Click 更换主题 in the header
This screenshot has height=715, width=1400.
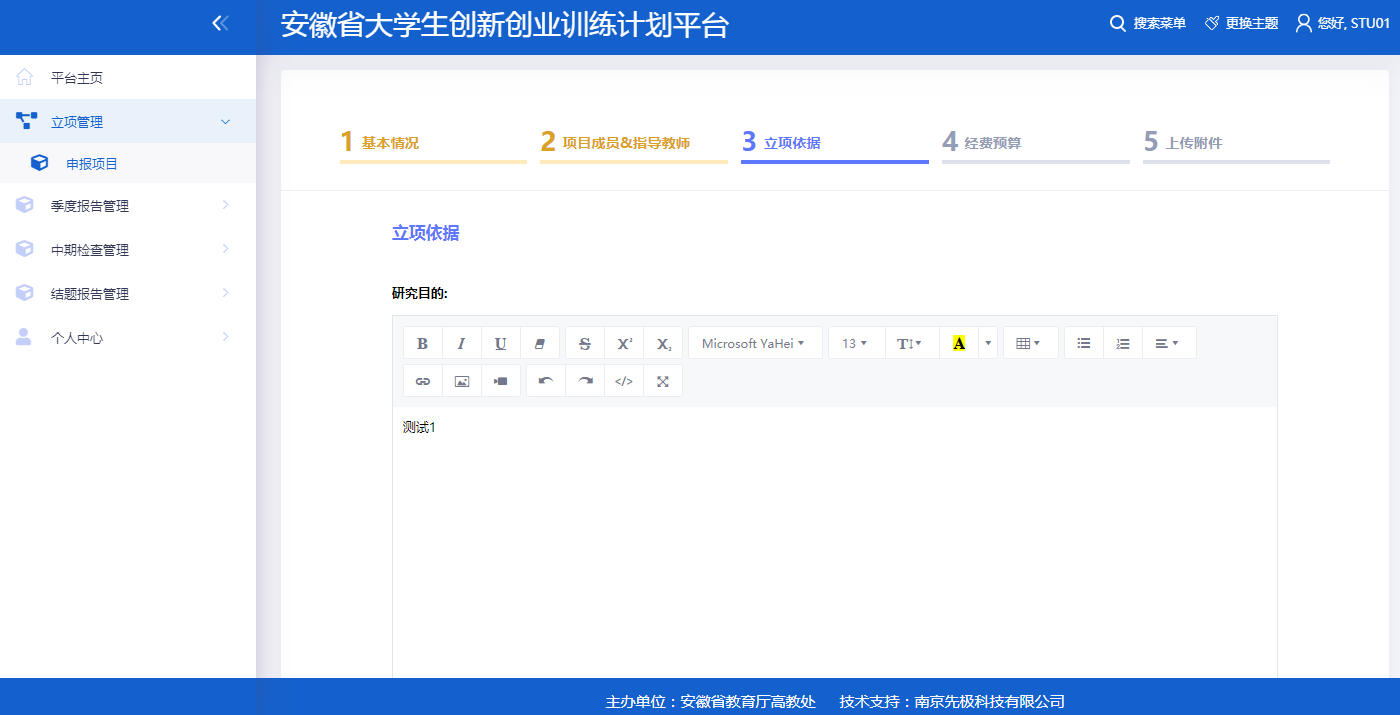pos(1242,23)
